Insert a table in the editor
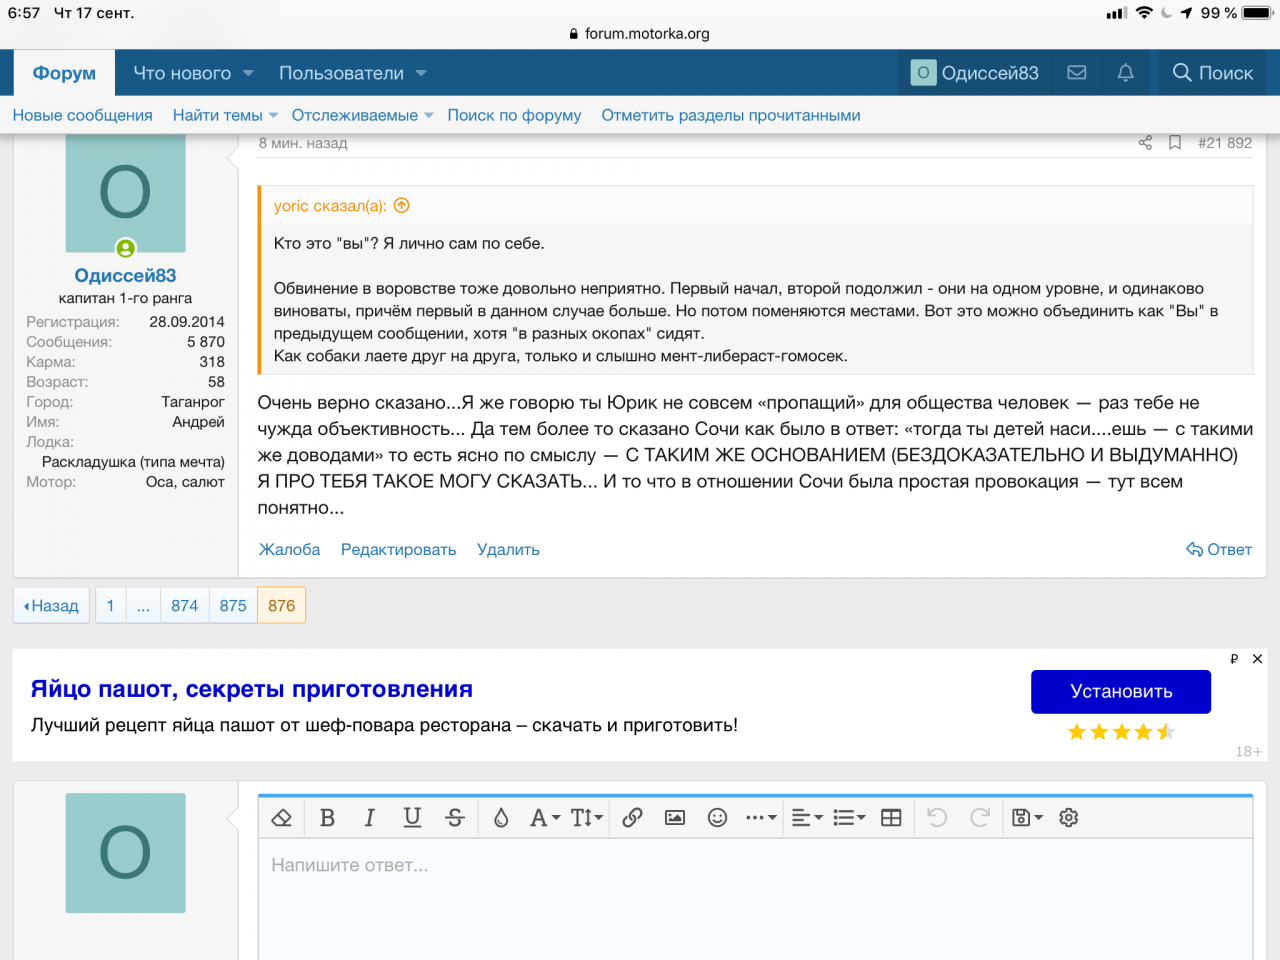Screen dimensions: 1280x960 (891, 818)
